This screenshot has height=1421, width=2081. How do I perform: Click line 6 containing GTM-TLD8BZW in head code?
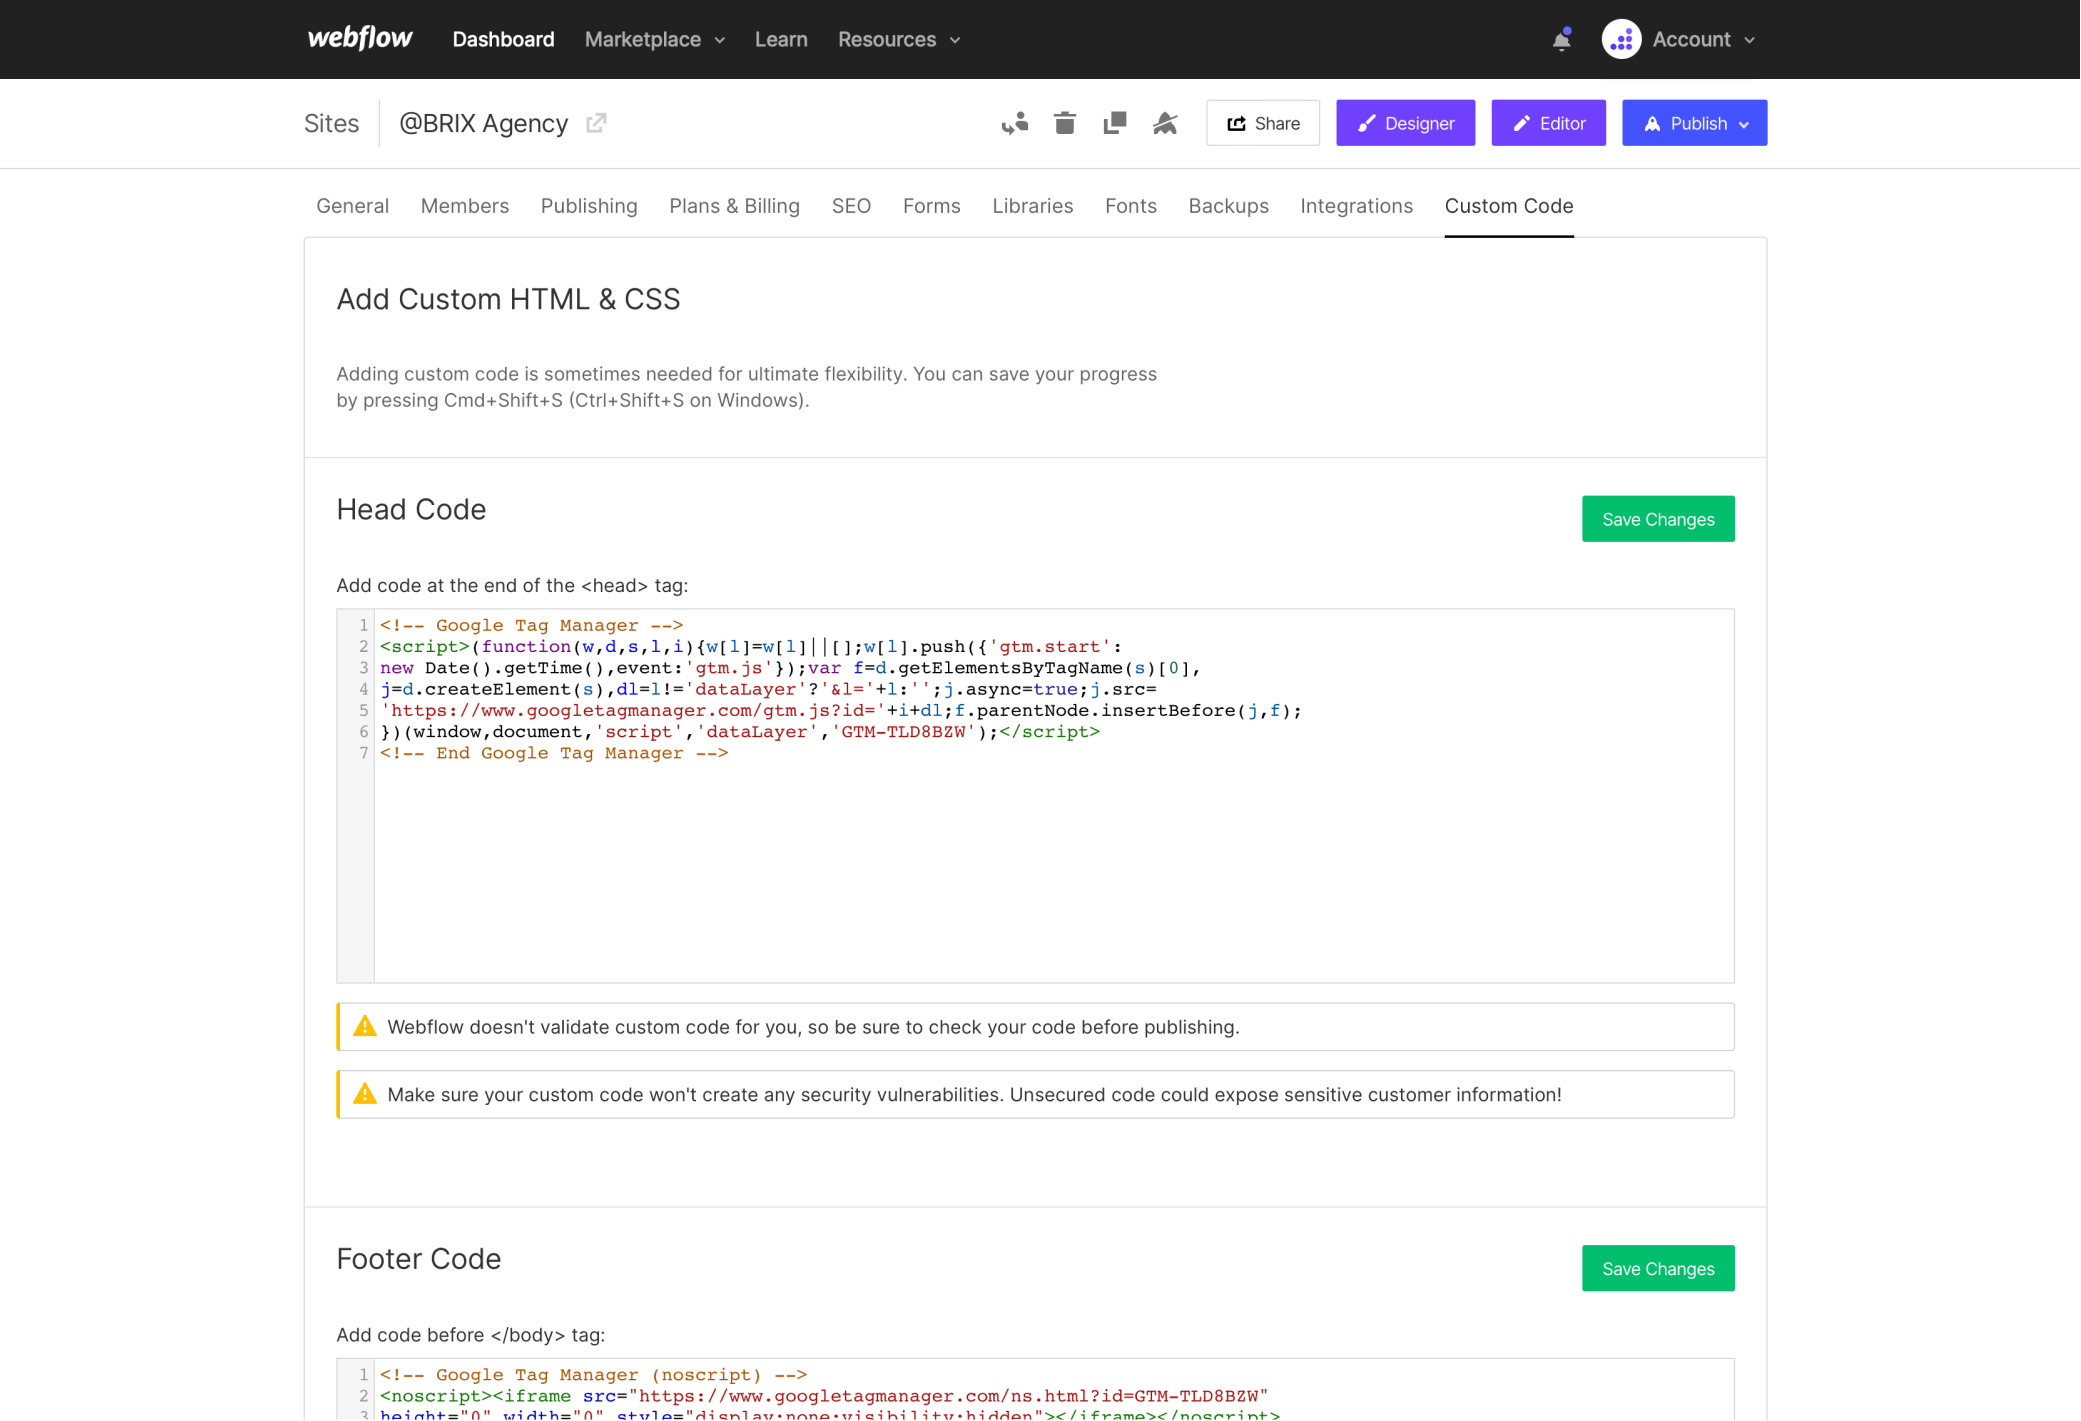[739, 732]
